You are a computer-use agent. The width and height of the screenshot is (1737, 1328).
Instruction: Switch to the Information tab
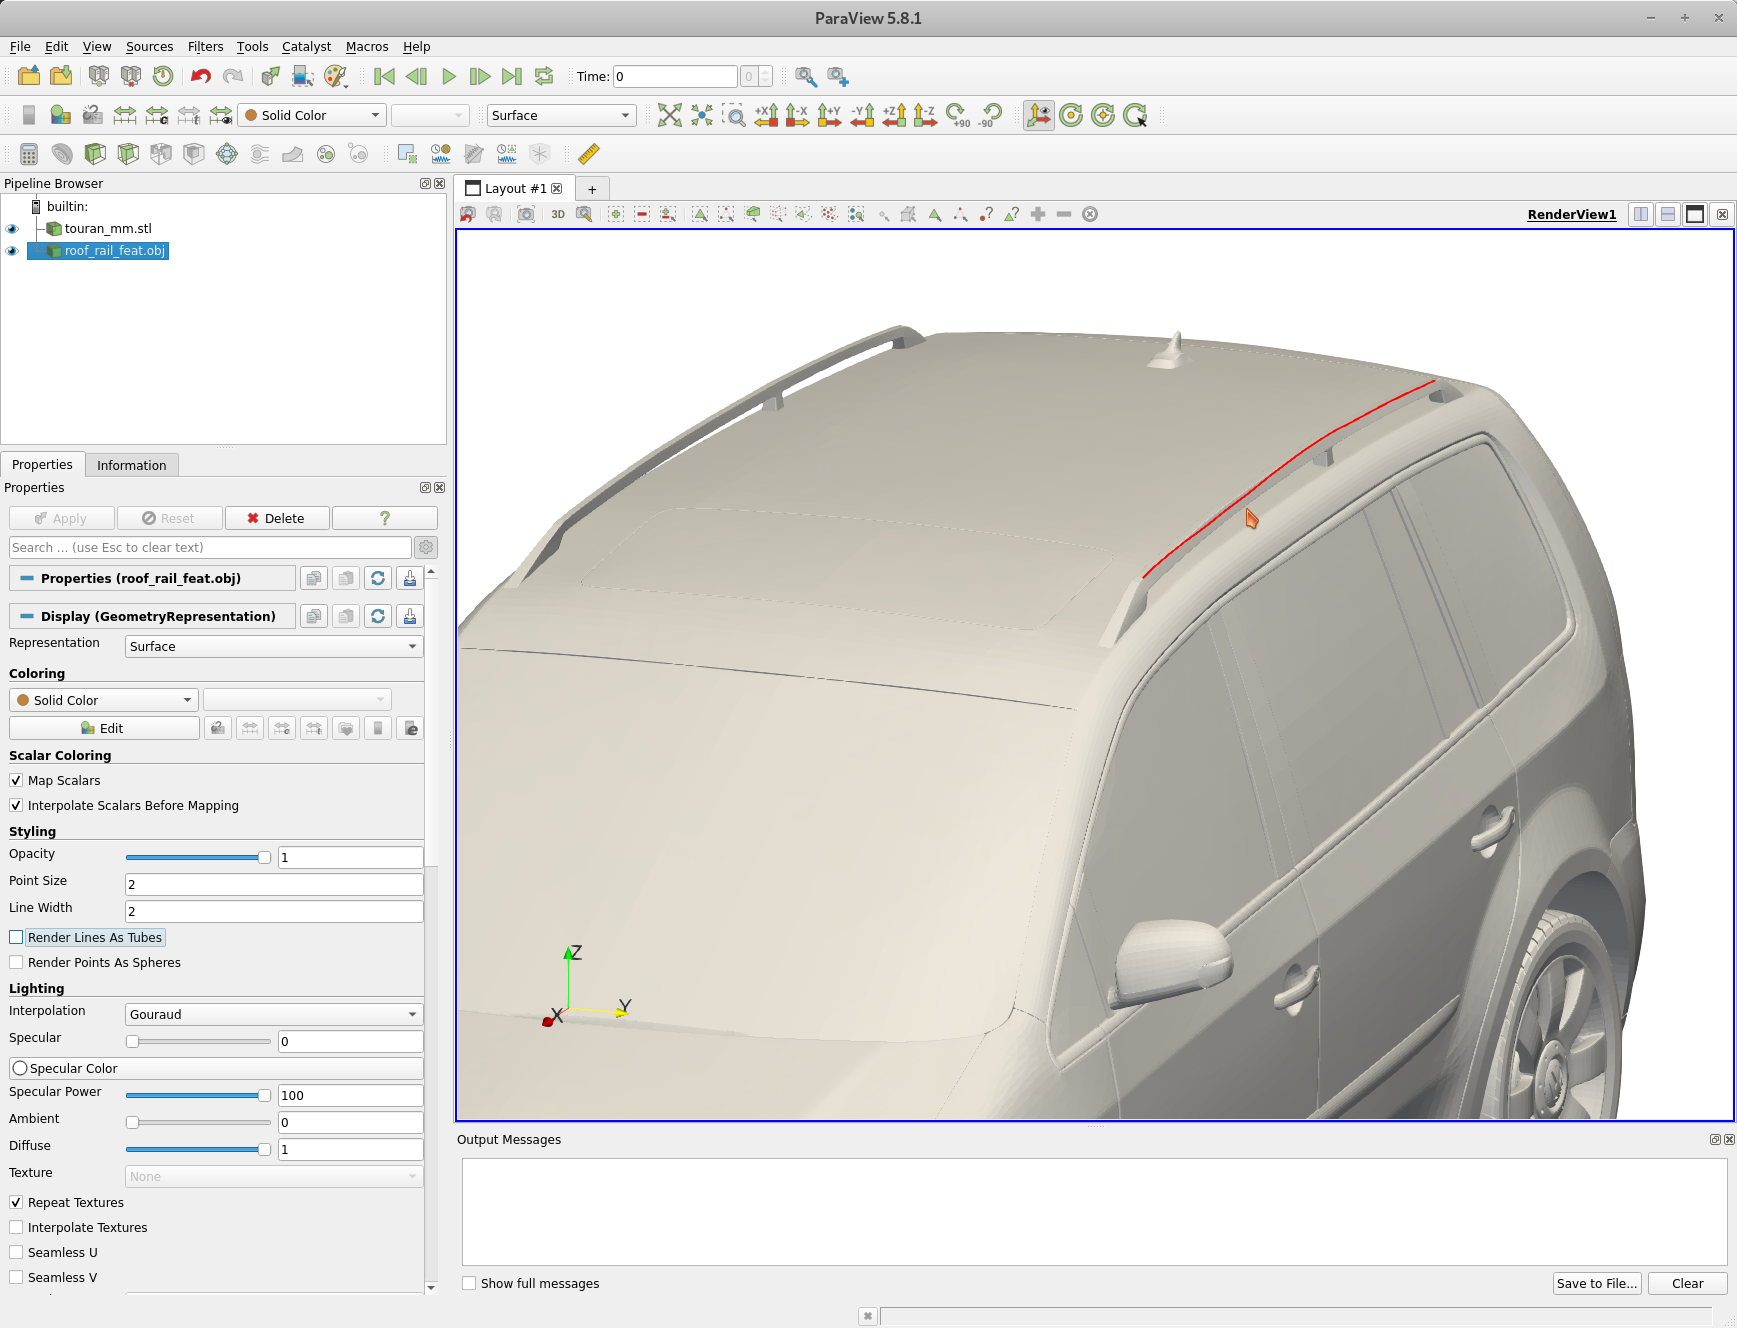coord(131,465)
